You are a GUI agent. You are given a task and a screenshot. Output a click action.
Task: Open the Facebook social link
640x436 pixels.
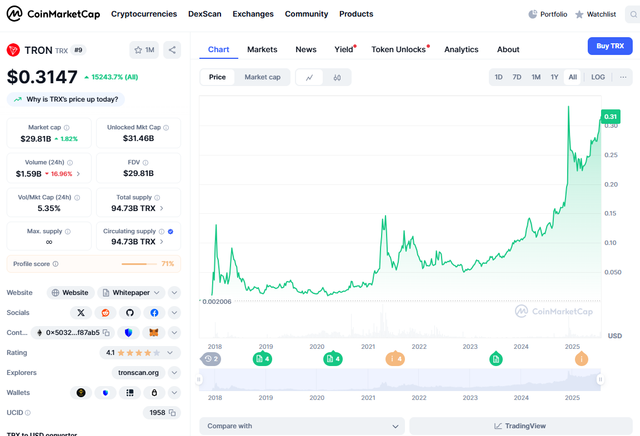tap(154, 313)
